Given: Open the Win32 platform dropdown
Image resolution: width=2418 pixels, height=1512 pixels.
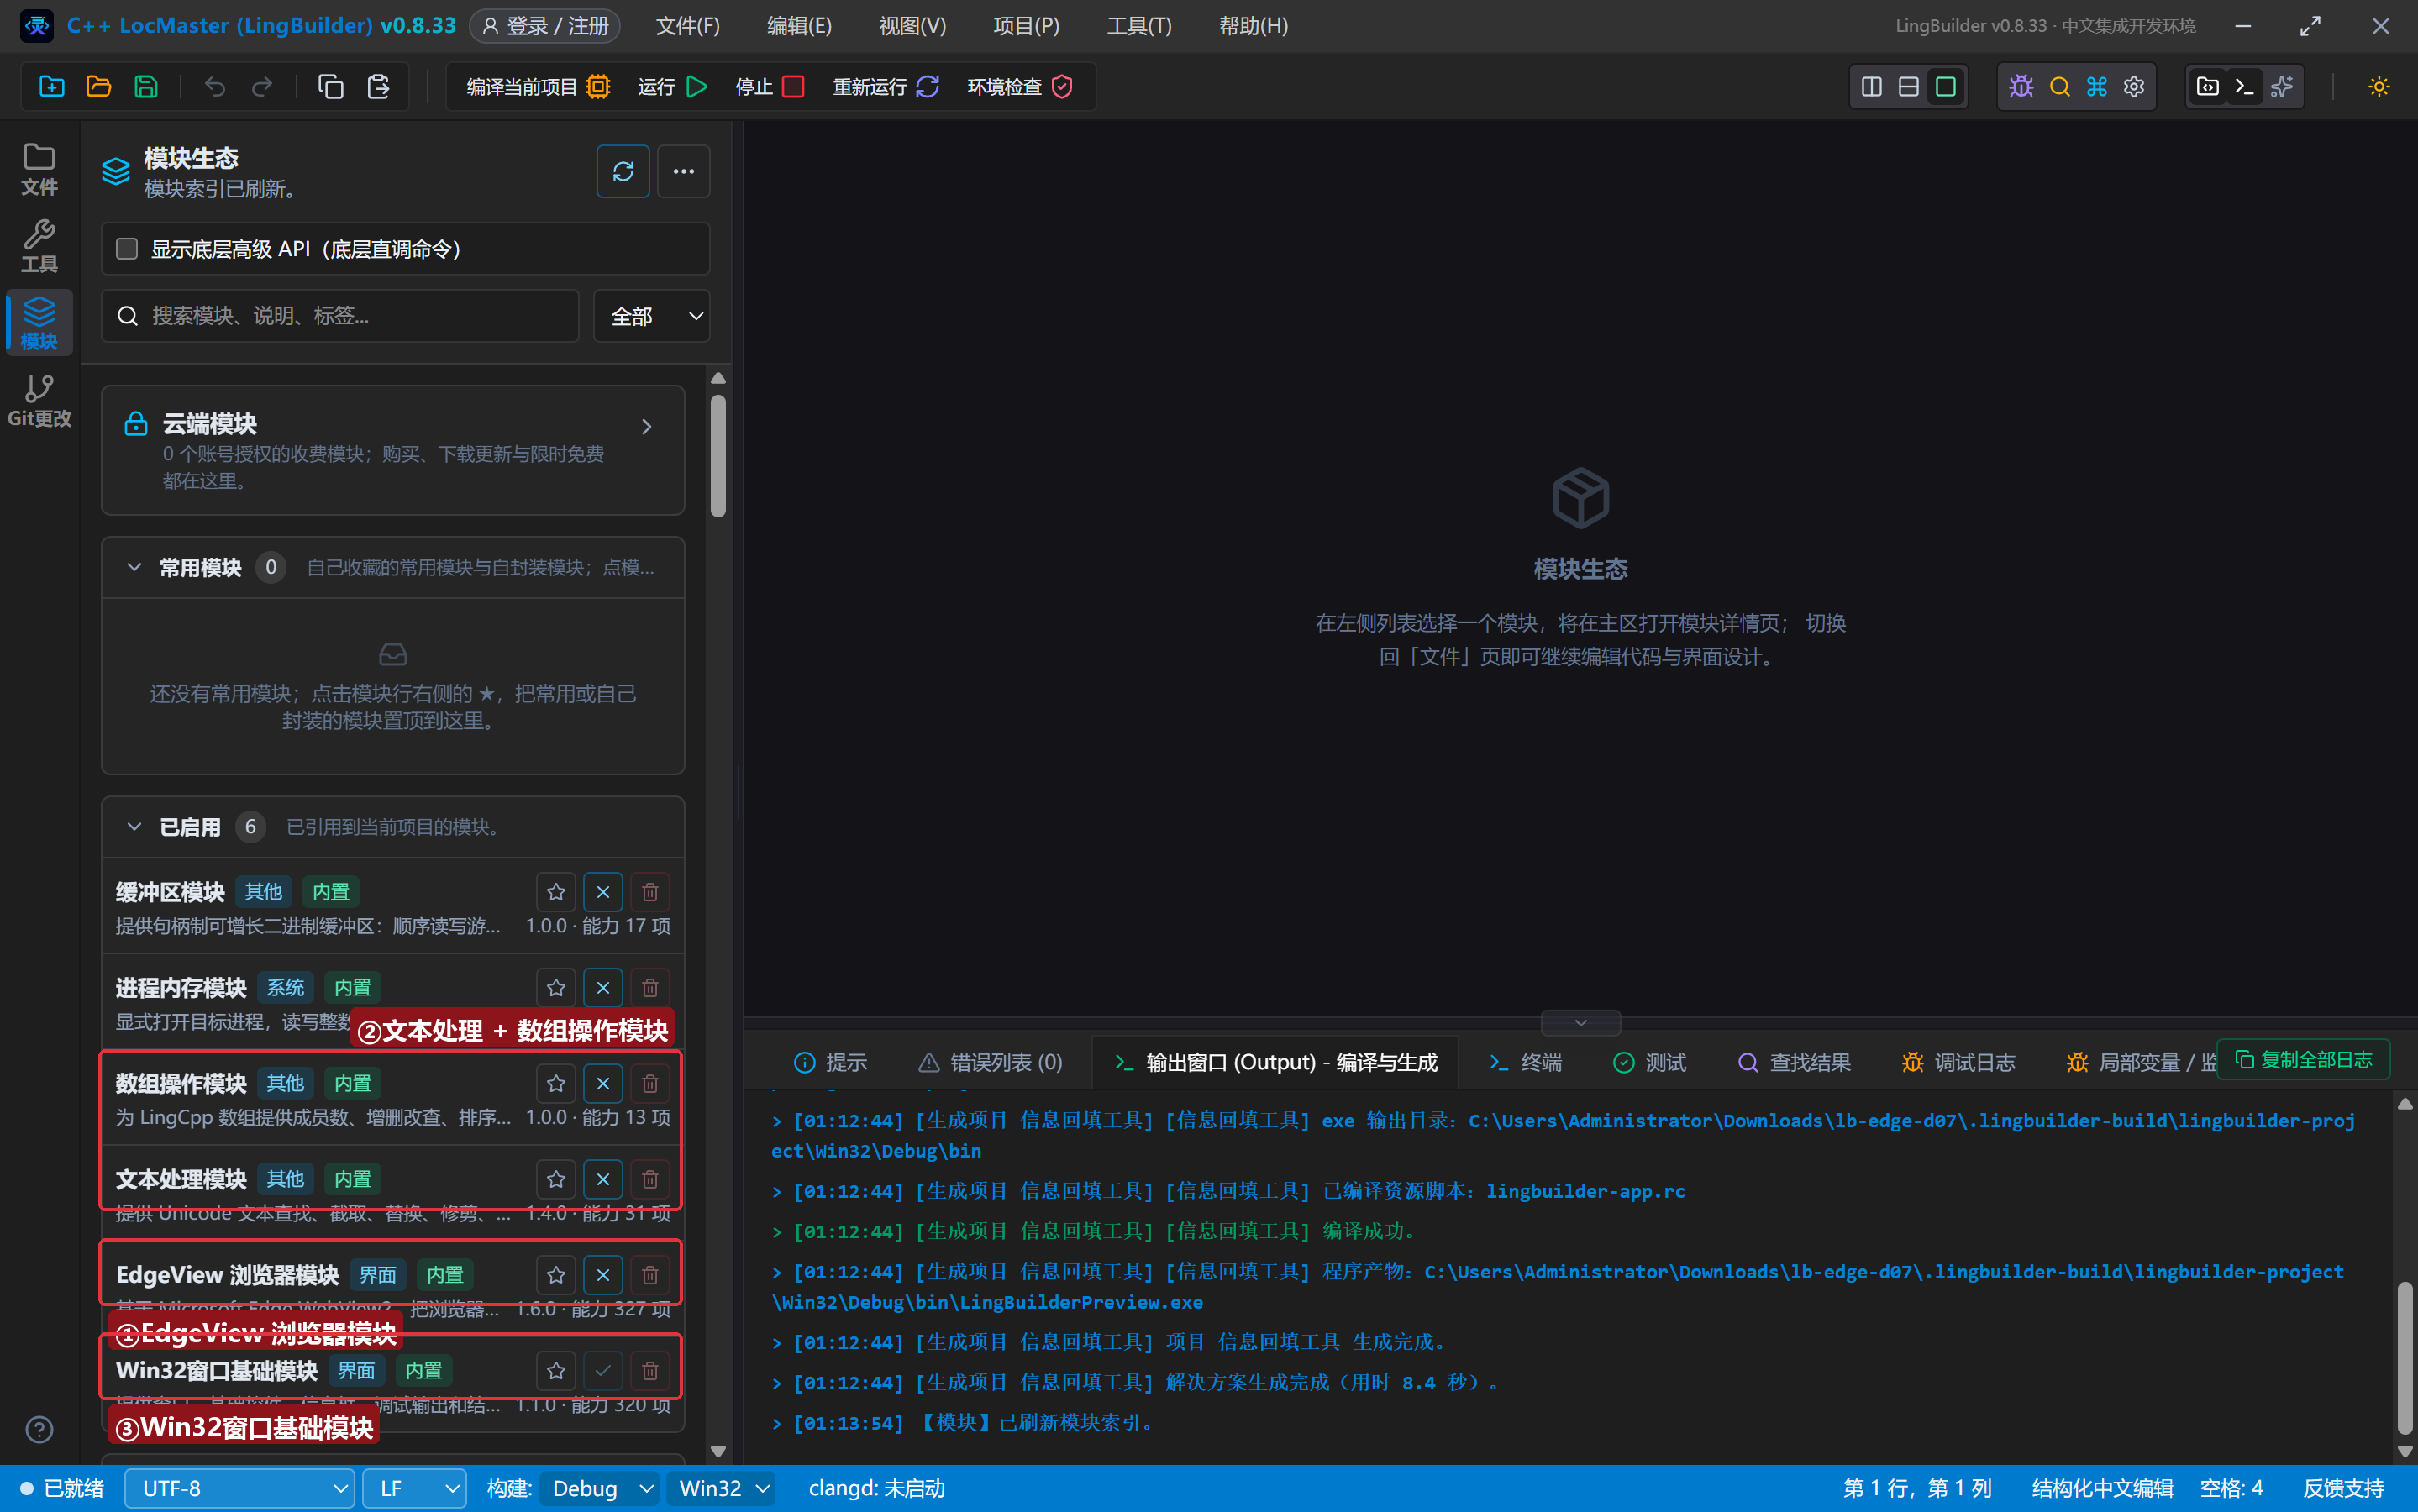Looking at the screenshot, I should [722, 1489].
